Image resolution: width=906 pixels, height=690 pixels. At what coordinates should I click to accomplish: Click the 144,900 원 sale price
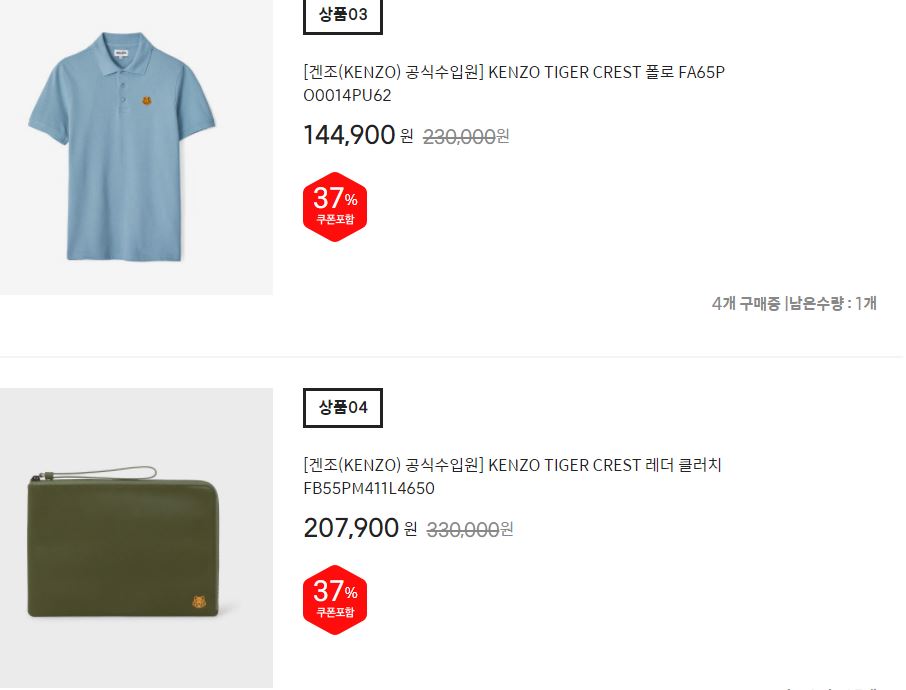point(358,135)
